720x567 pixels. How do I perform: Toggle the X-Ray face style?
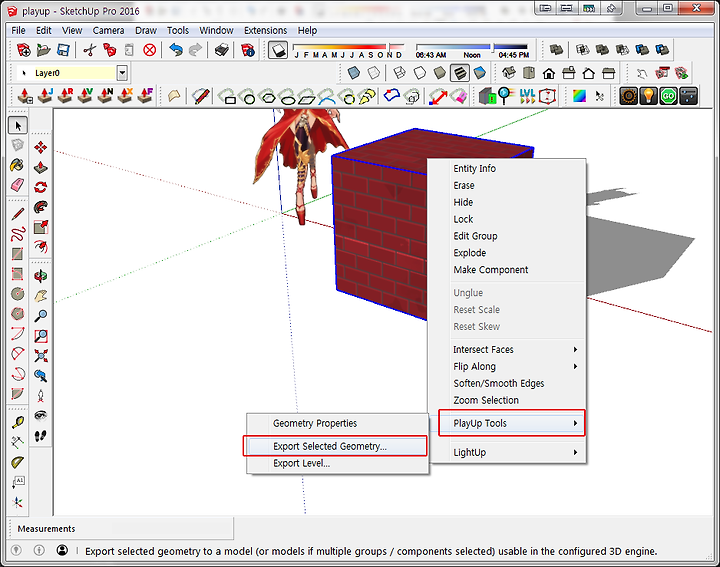point(354,73)
